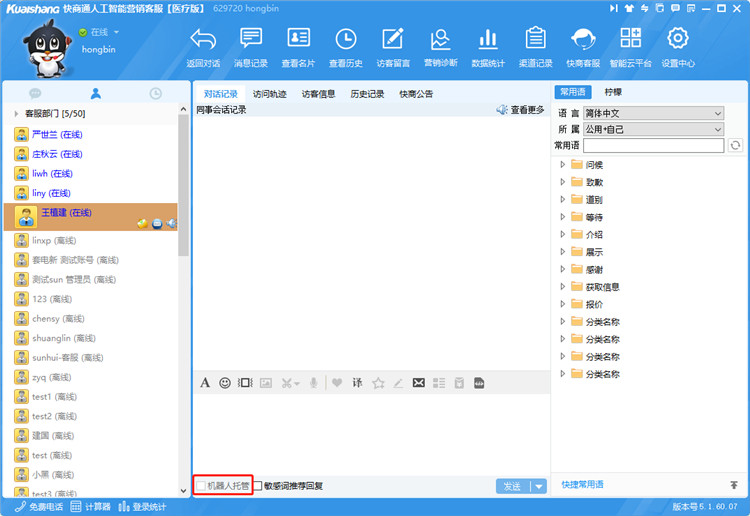Expand the 客服部门 group
This screenshot has width=750, height=516.
point(16,113)
